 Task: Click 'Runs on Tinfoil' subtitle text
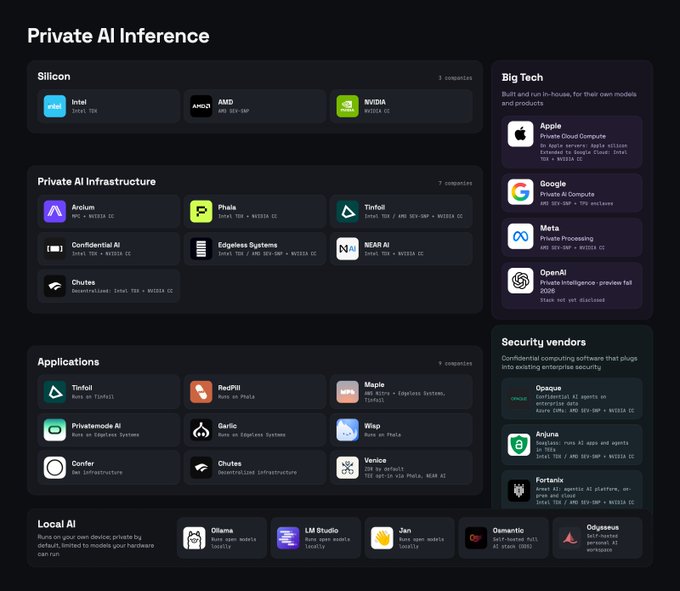93,397
